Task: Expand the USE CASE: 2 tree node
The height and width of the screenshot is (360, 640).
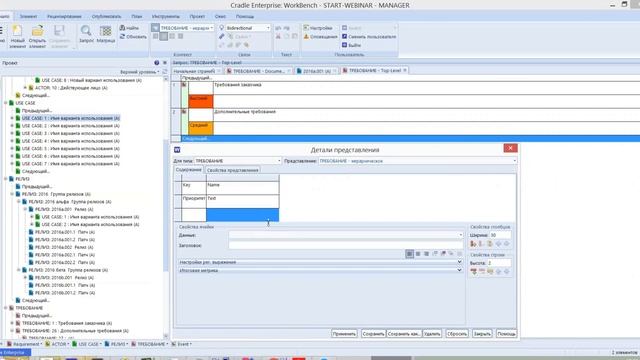Action: coord(12,126)
